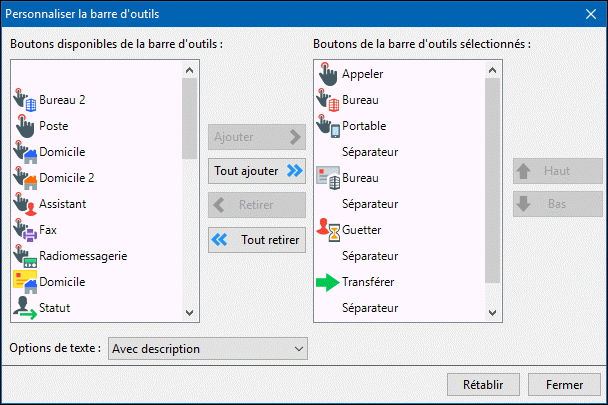Click the Appeler icon in selected list

pos(328,74)
